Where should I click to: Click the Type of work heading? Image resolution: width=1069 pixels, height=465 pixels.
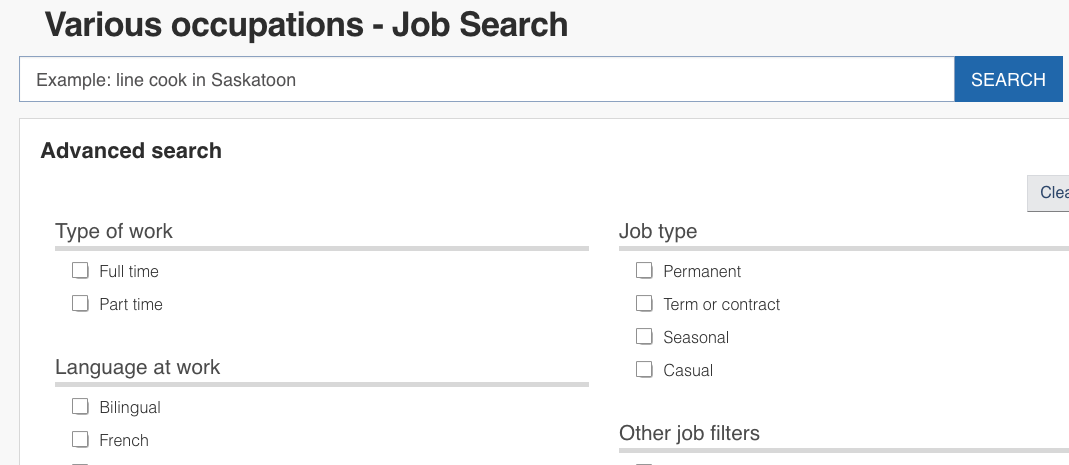click(114, 231)
